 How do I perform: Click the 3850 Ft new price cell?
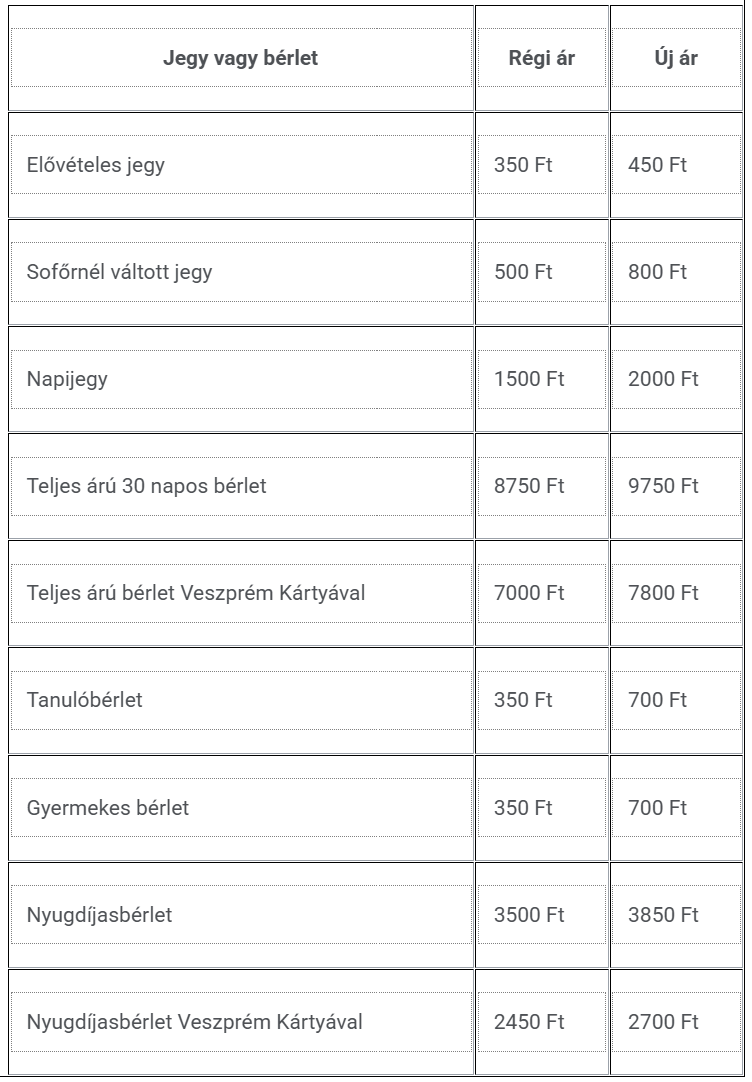click(676, 915)
